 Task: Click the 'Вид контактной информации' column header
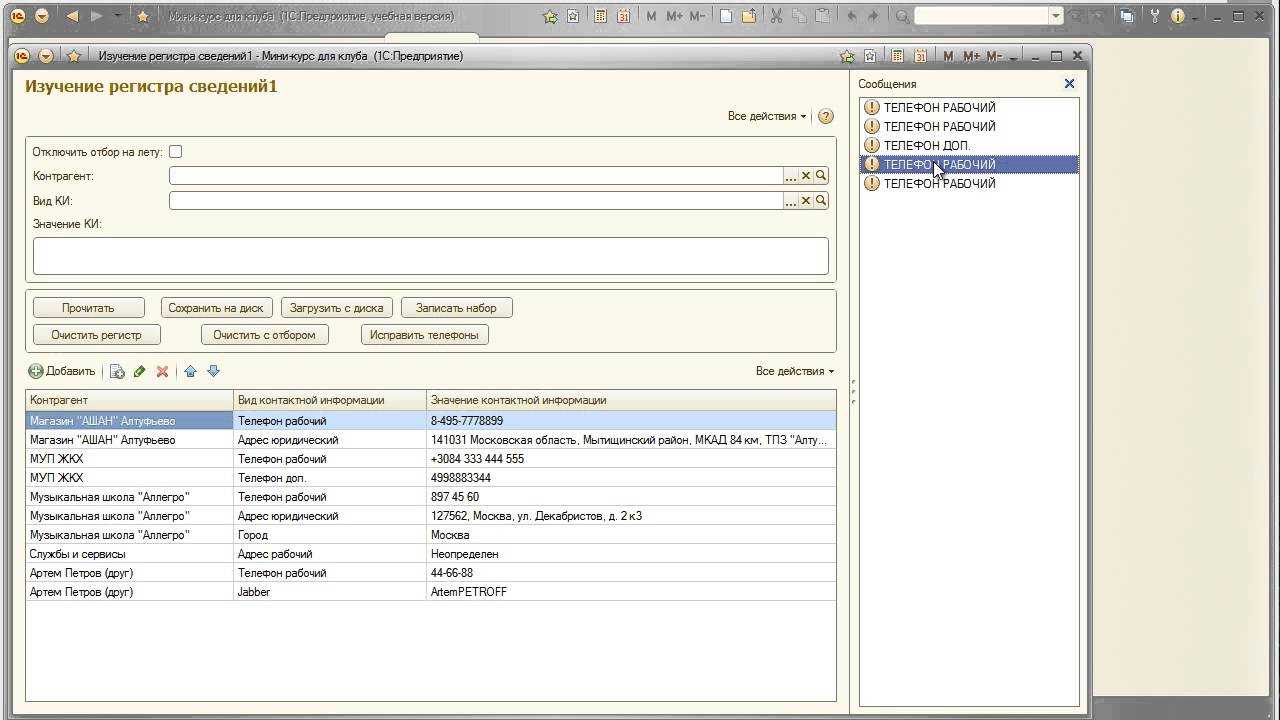(330, 400)
